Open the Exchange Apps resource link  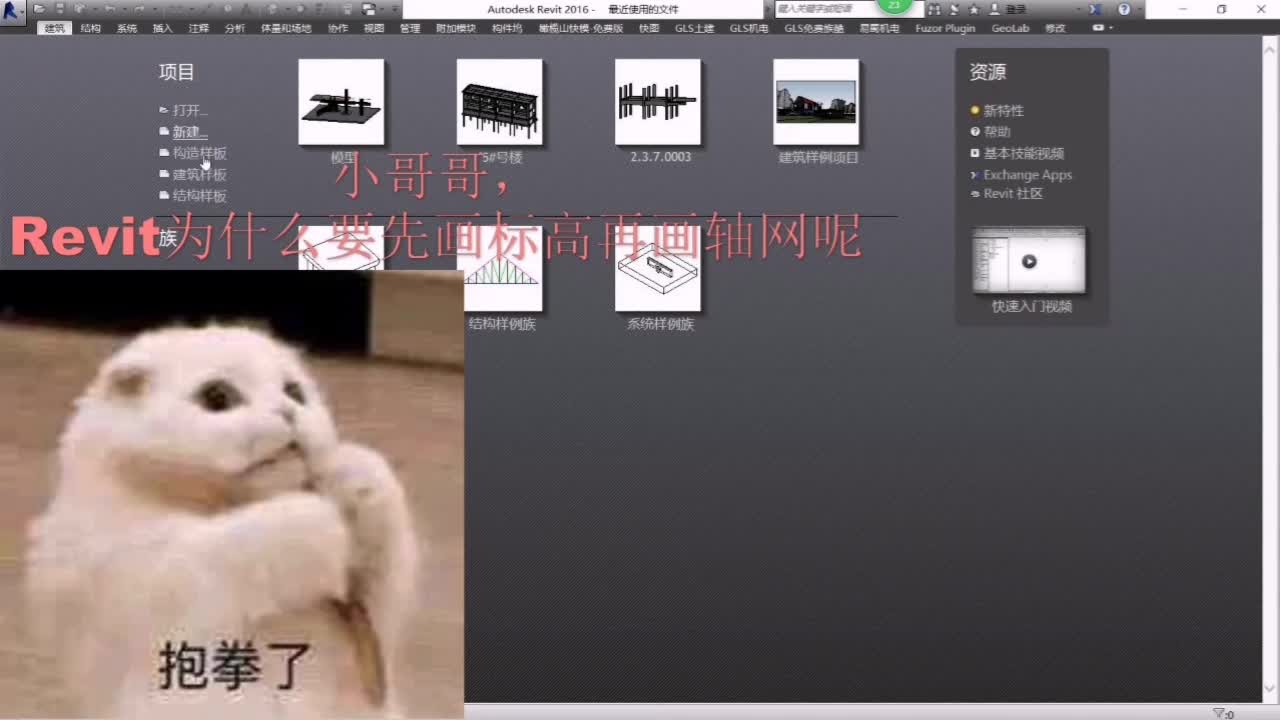click(x=1027, y=174)
